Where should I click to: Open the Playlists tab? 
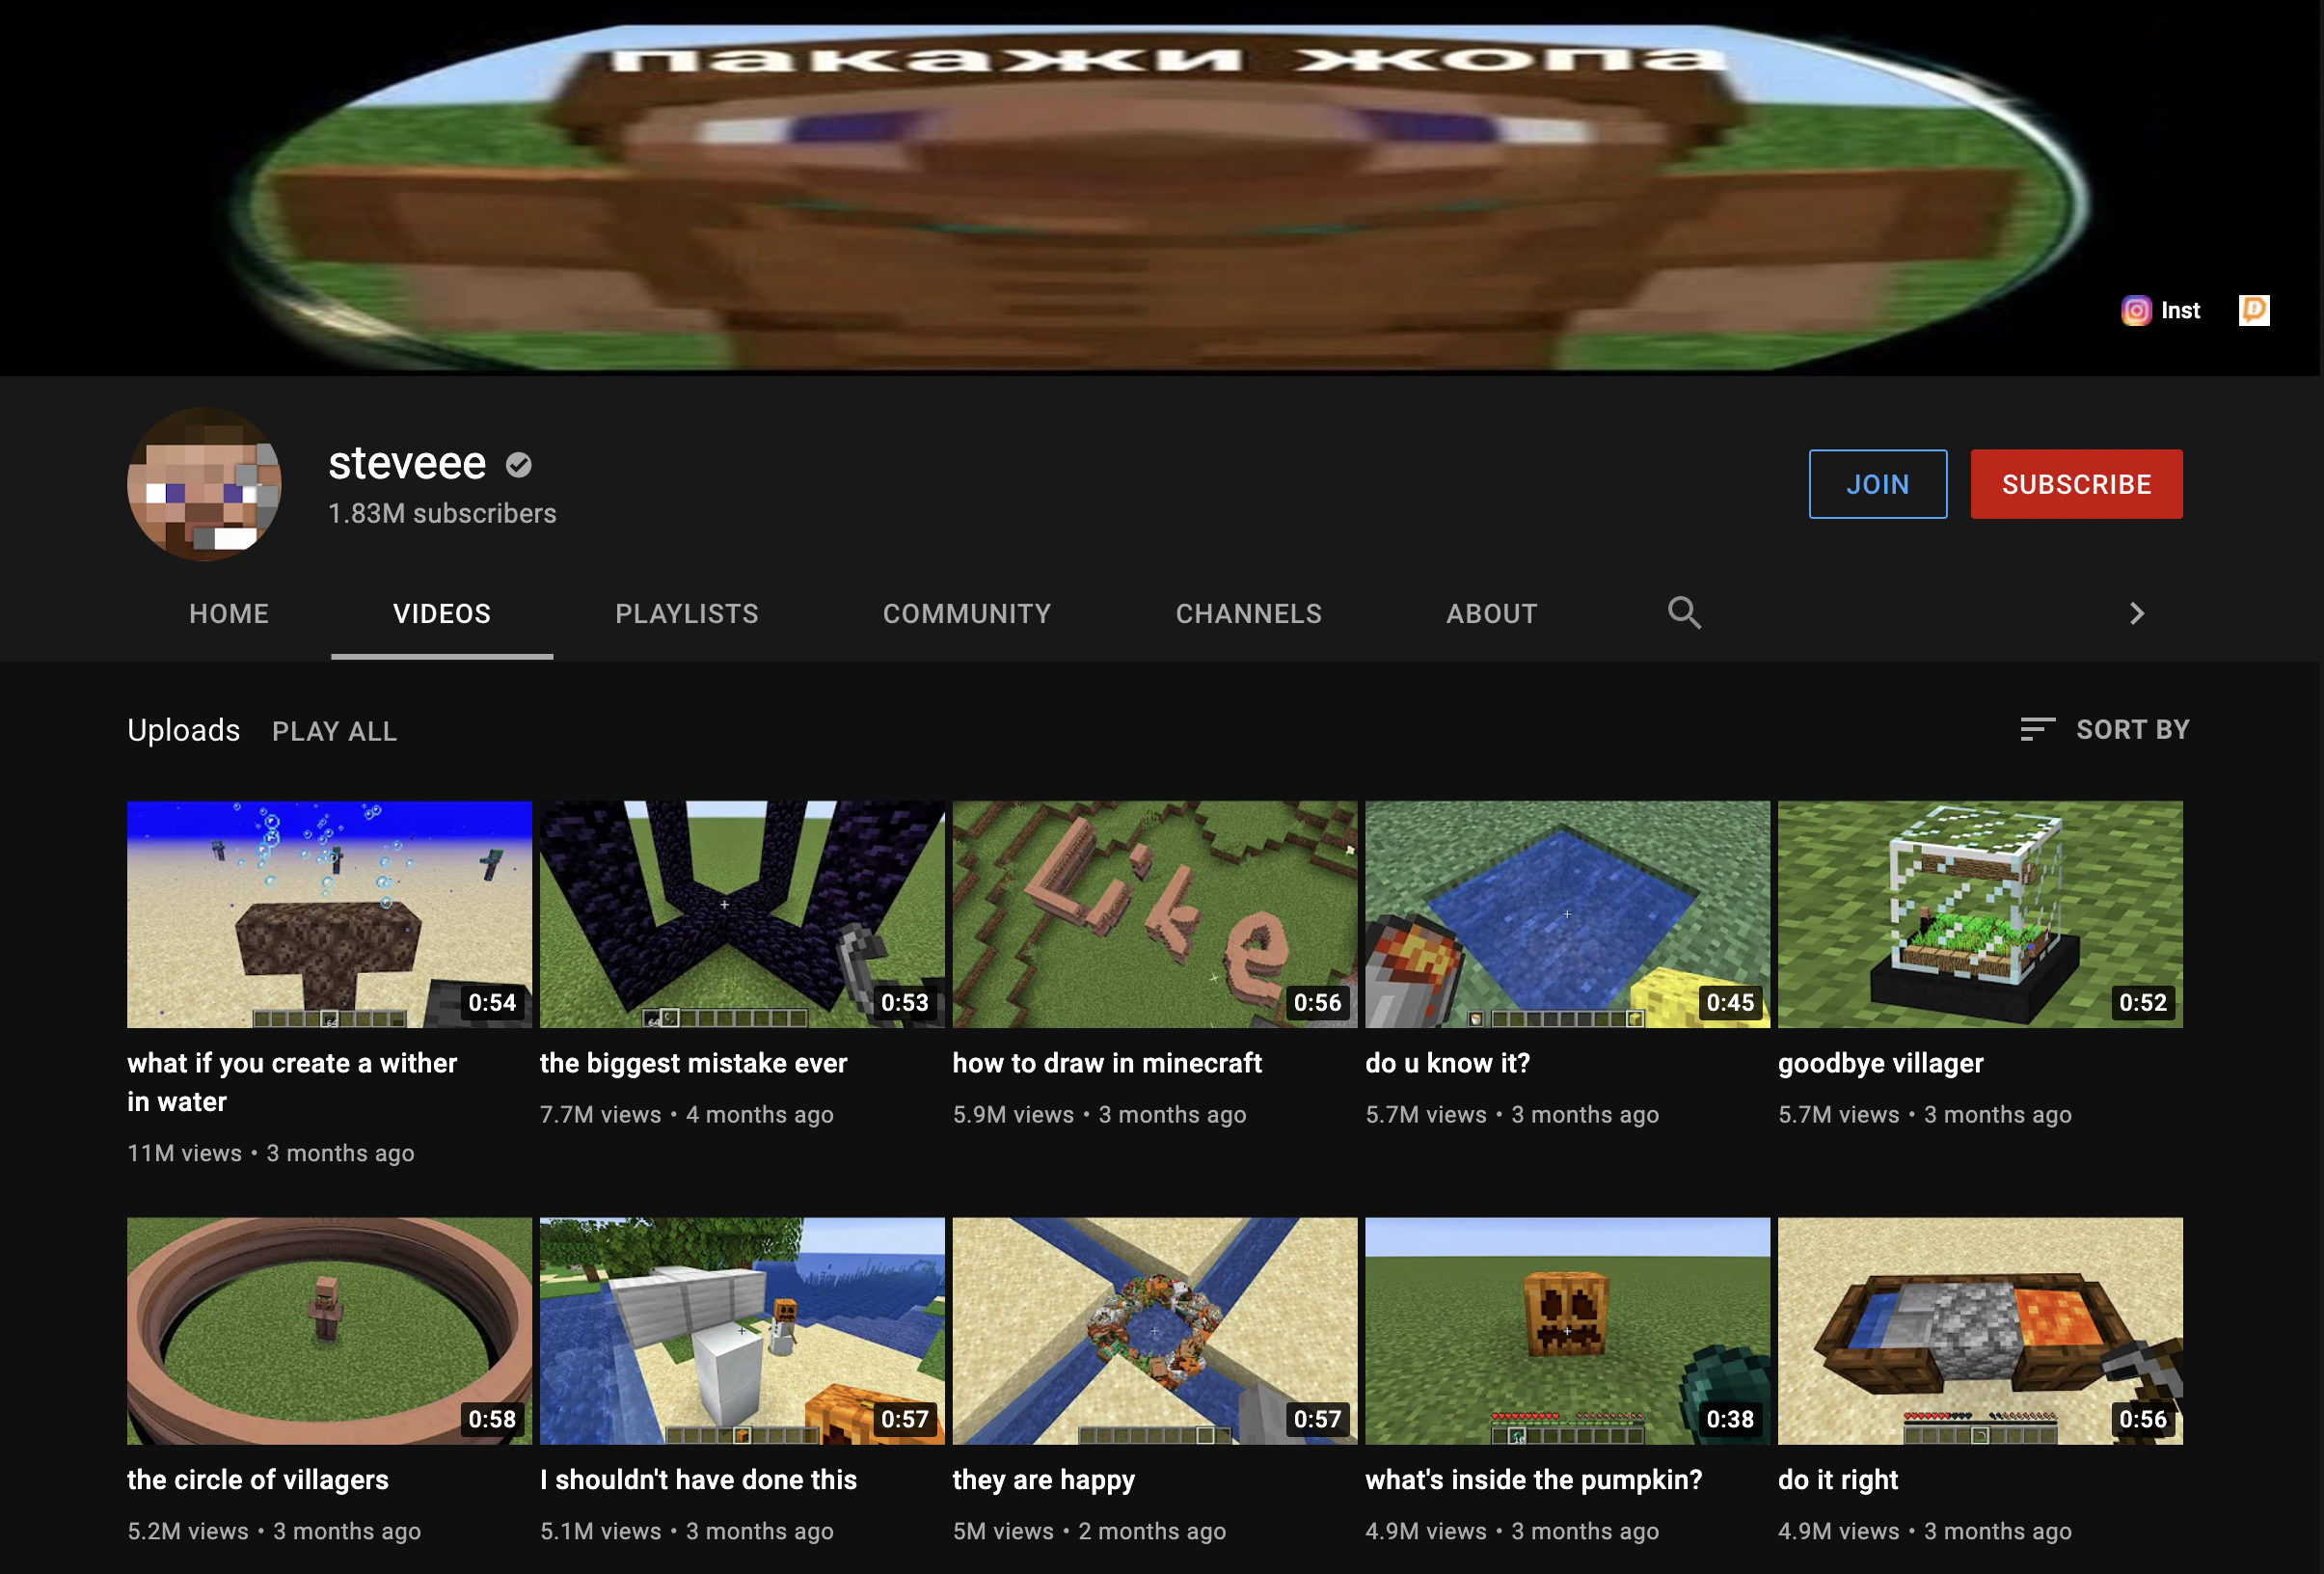[687, 614]
